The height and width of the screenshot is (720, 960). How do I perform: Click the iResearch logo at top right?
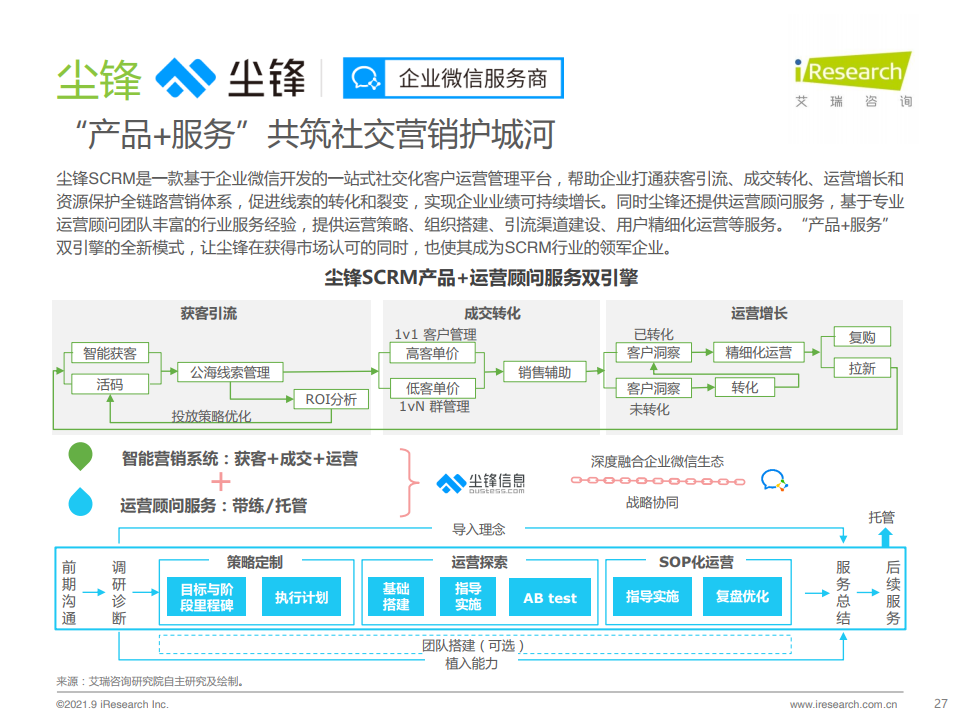[853, 80]
